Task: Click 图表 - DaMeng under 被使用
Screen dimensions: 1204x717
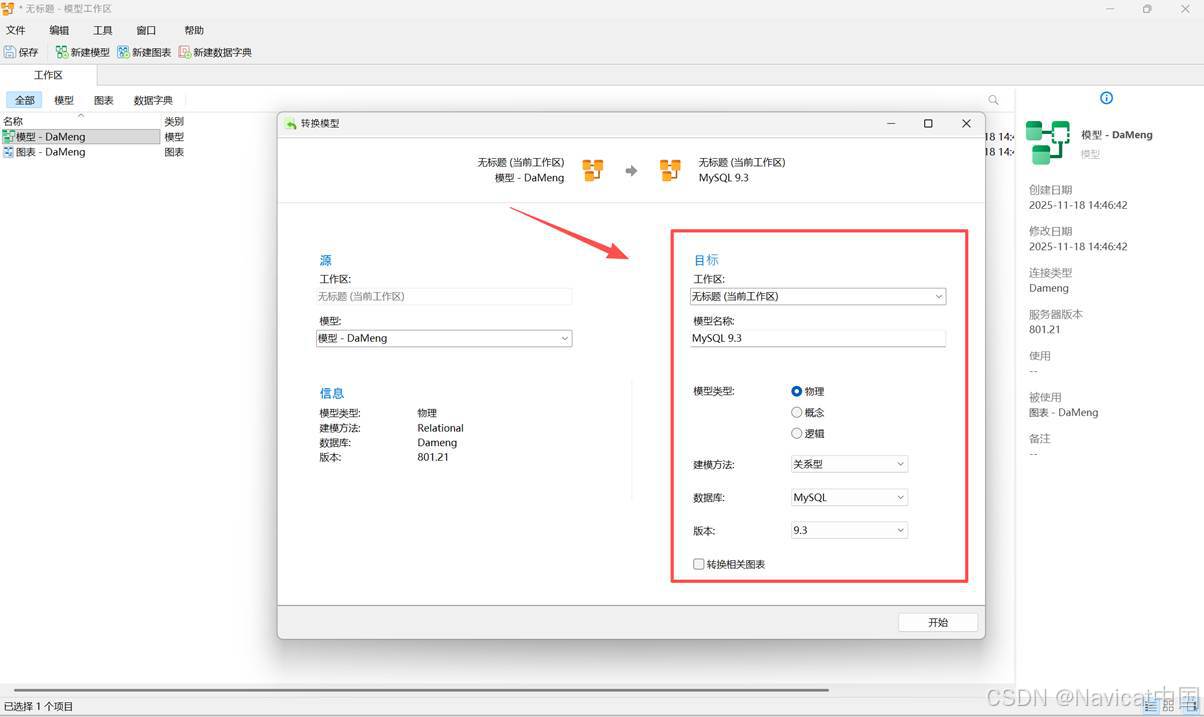Action: click(1063, 412)
